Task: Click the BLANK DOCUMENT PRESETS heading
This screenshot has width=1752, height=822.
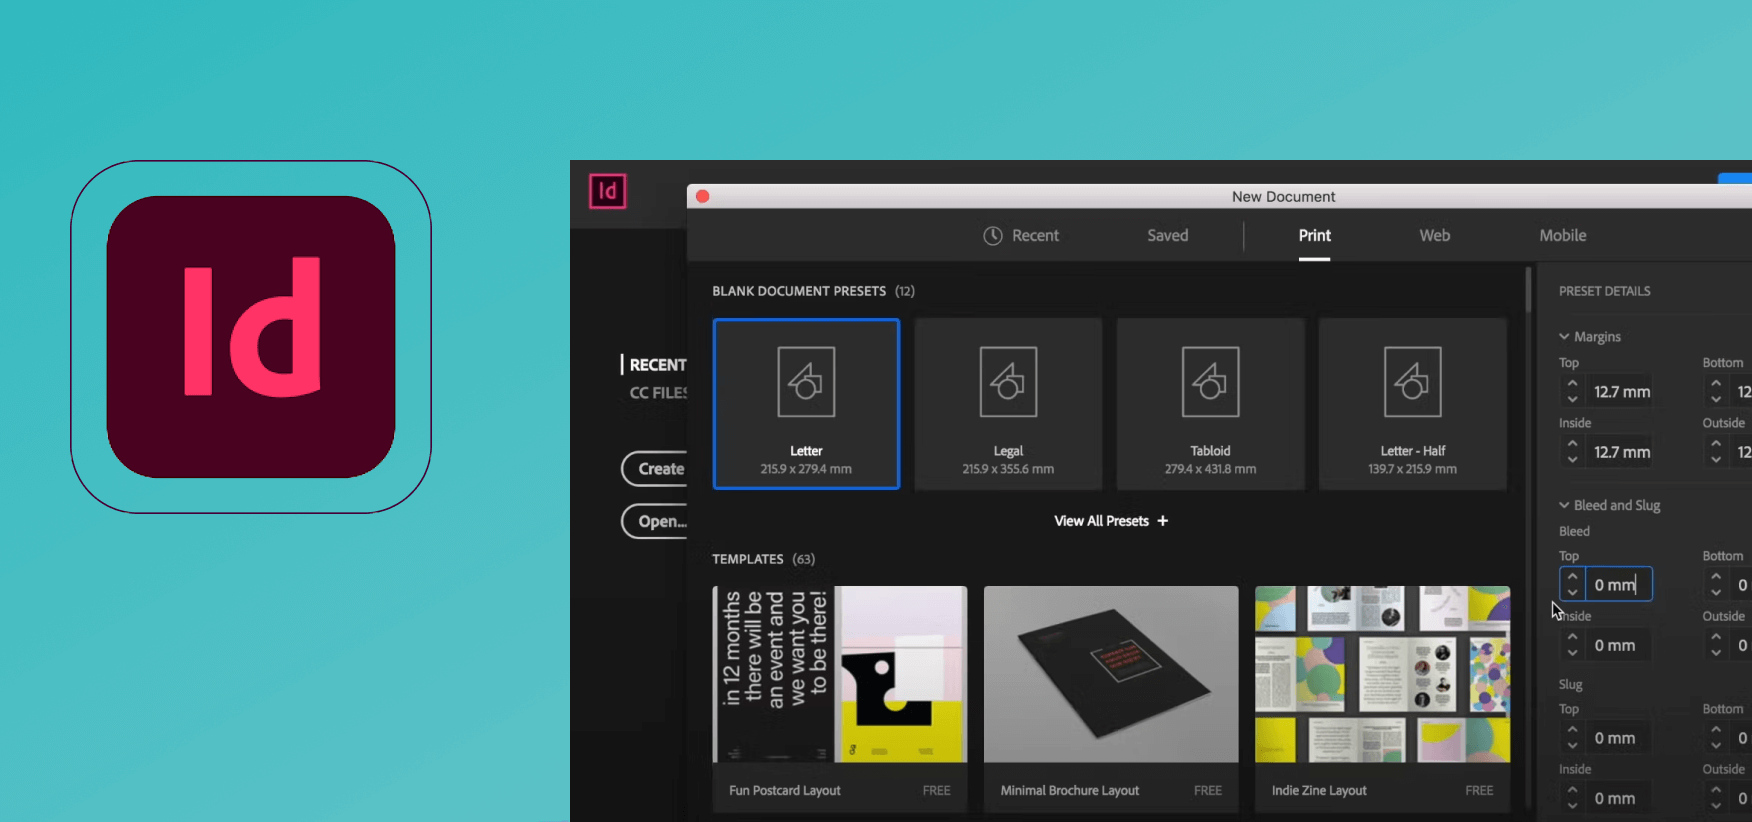Action: click(x=798, y=291)
